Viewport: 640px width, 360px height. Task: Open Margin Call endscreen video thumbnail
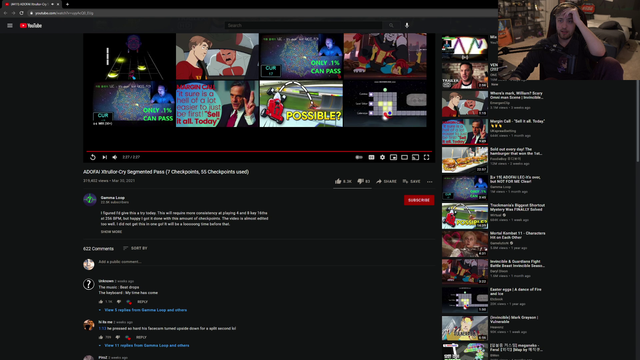coord(217,104)
